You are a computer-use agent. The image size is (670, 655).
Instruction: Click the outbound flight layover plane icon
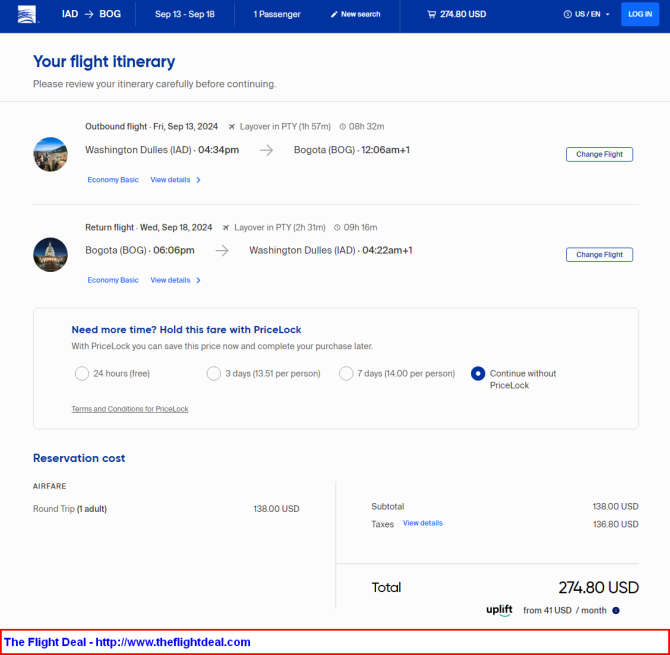pos(232,126)
